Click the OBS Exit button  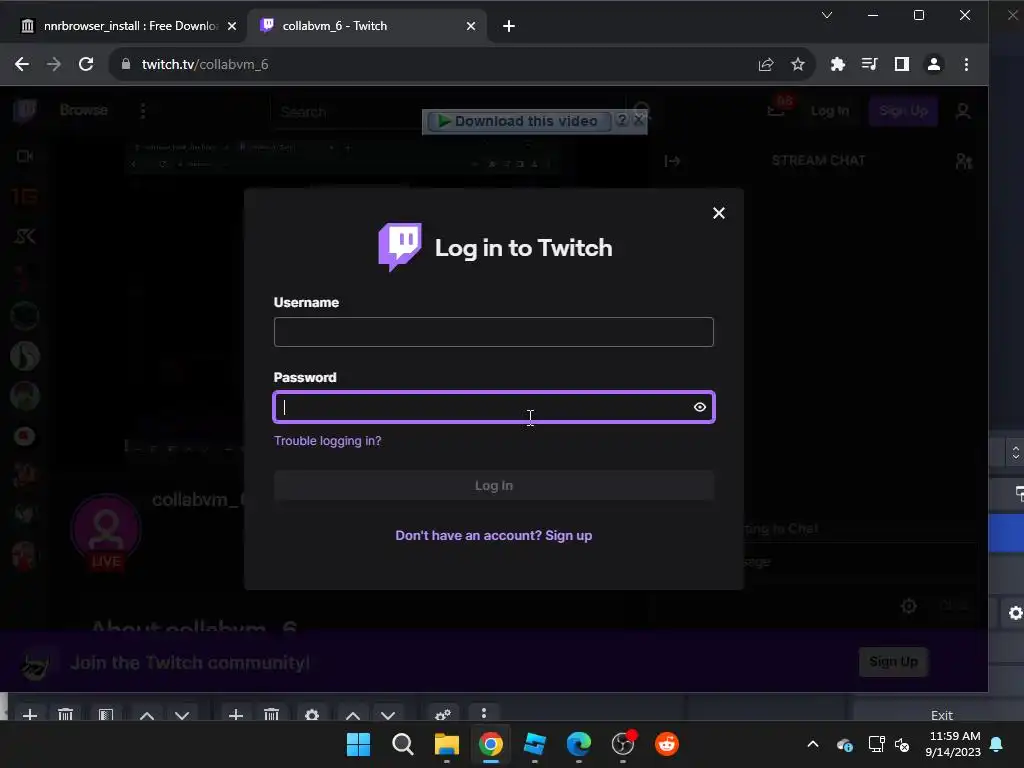coord(942,715)
